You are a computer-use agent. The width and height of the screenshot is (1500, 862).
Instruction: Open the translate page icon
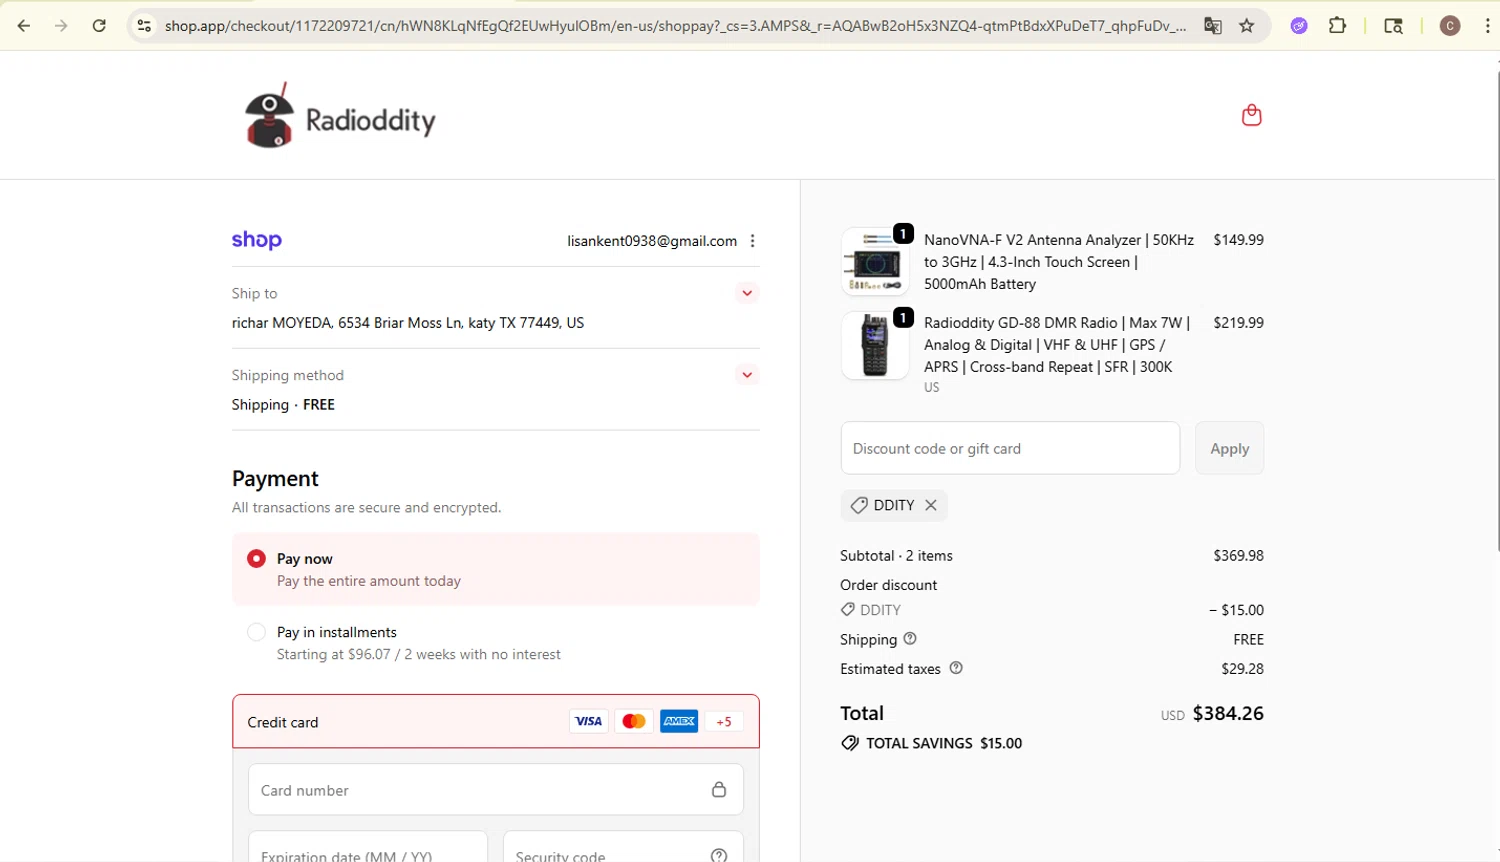[1213, 26]
